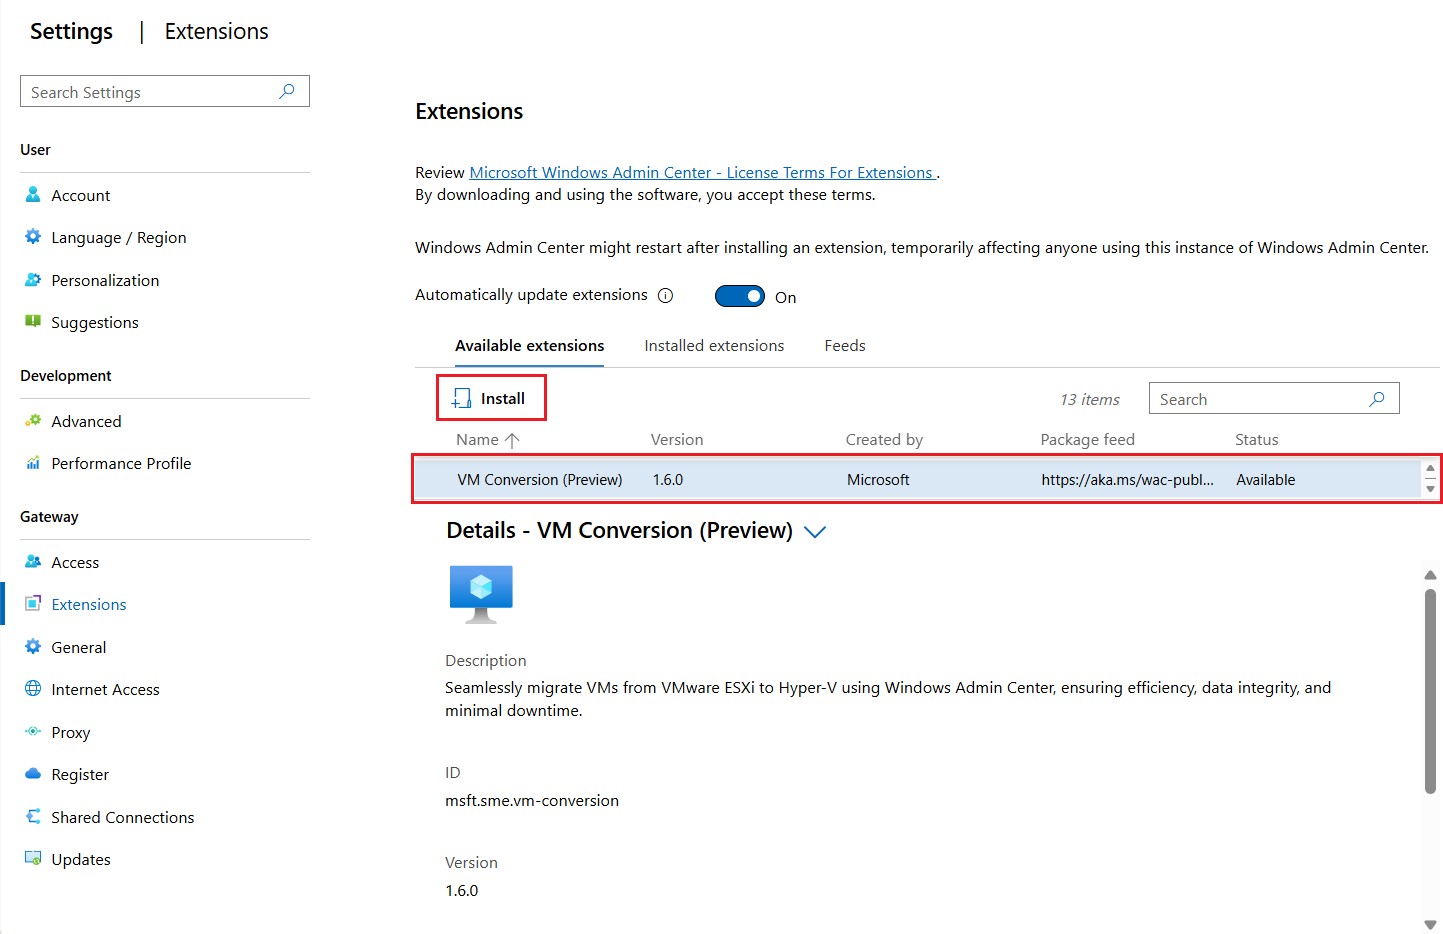Sort by Name using the column arrow
The image size is (1443, 934).
[x=511, y=439]
